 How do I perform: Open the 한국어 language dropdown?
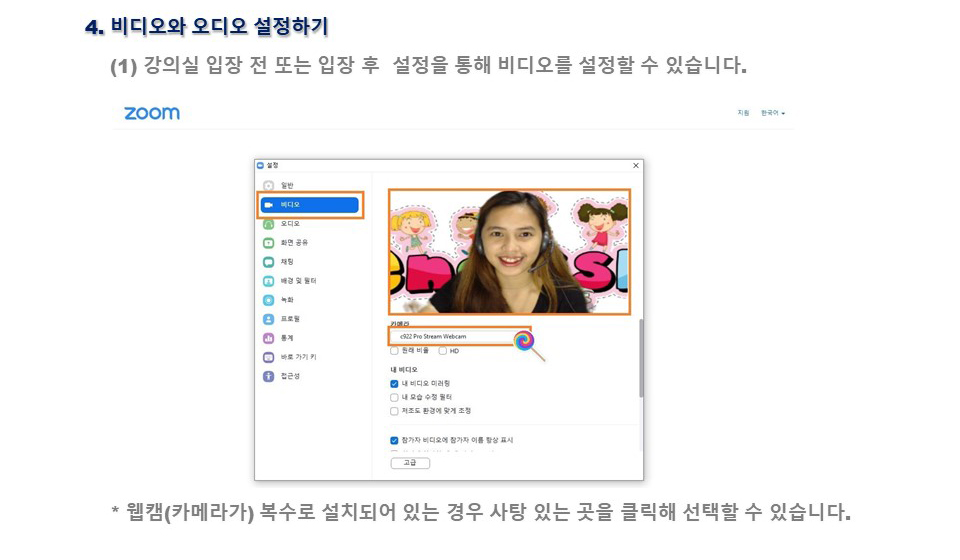(772, 113)
